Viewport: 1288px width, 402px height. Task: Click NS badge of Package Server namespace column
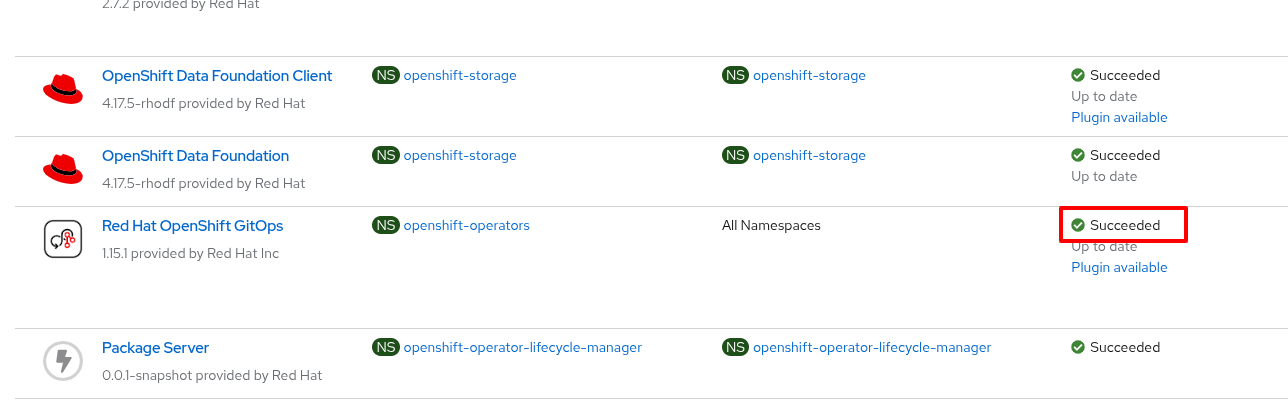click(385, 347)
